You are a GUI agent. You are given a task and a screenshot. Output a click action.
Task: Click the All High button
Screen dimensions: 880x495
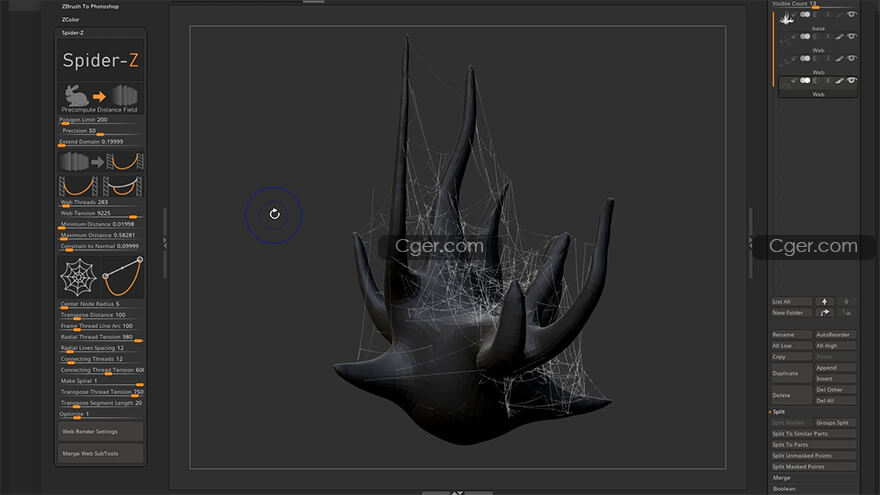pyautogui.click(x=836, y=346)
